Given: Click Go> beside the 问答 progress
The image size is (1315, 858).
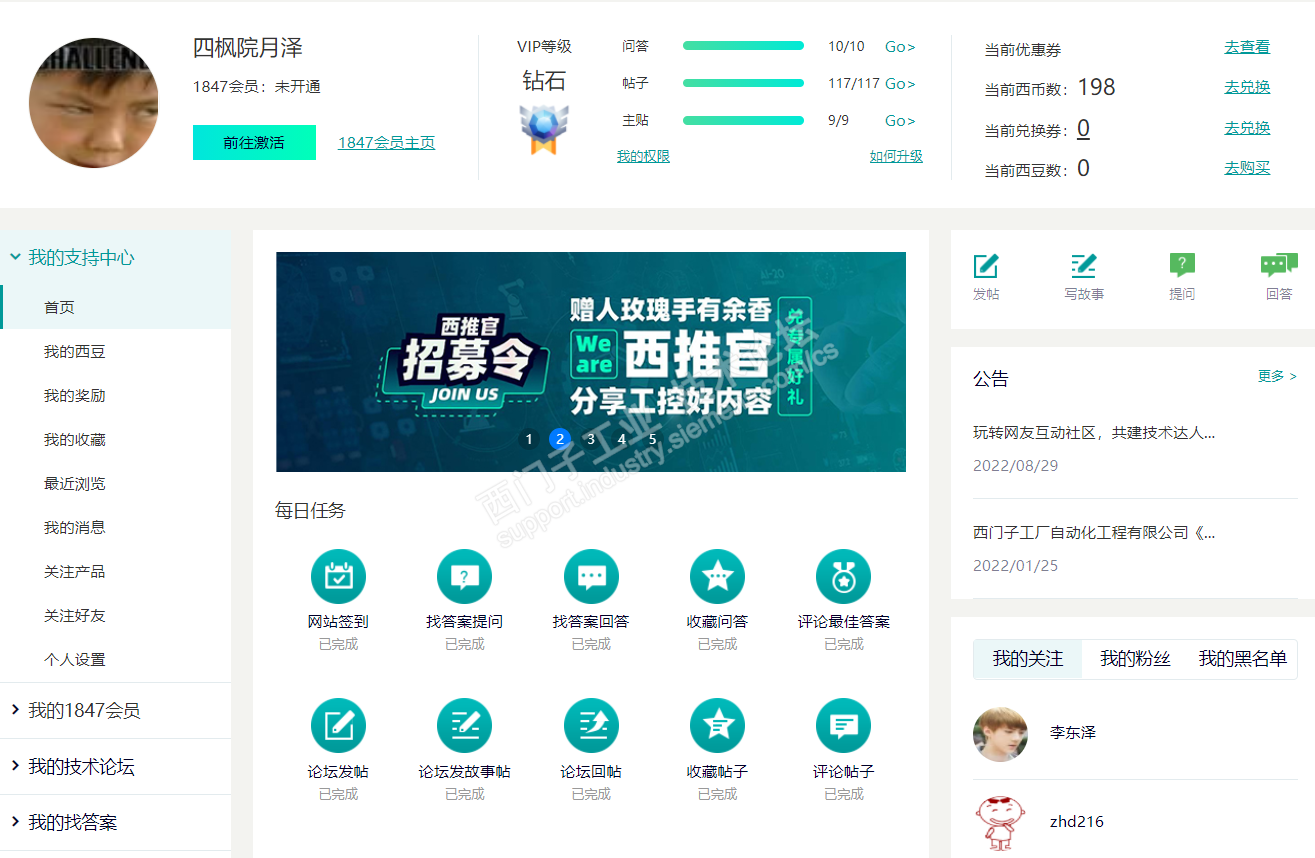Looking at the screenshot, I should coord(900,47).
